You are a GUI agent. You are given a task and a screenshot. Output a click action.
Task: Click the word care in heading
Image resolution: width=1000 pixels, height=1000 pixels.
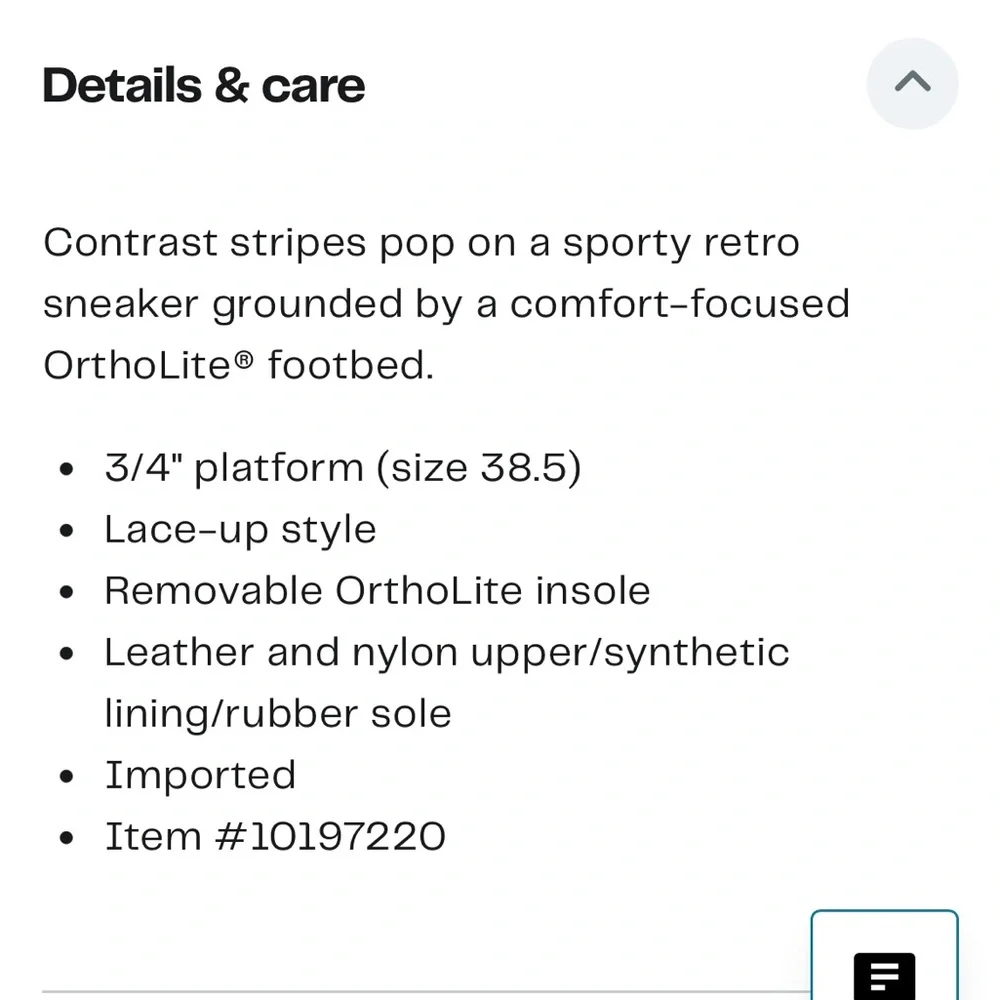pyautogui.click(x=313, y=86)
